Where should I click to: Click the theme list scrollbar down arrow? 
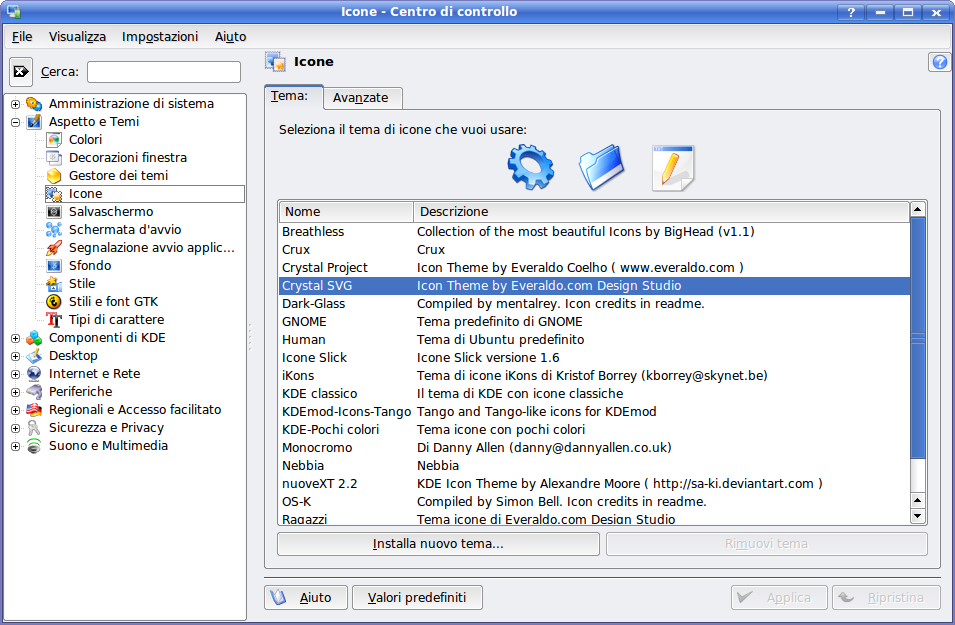[x=918, y=516]
